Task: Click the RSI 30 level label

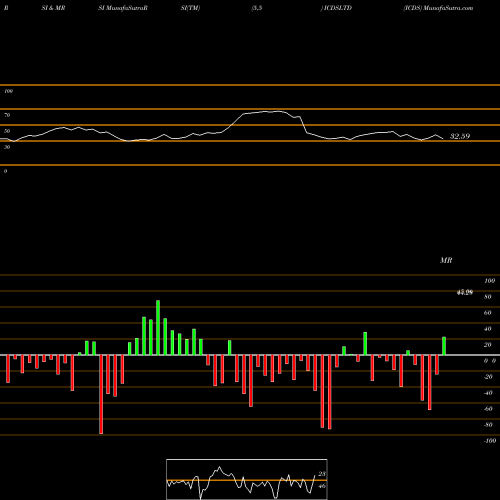Action: point(7,147)
